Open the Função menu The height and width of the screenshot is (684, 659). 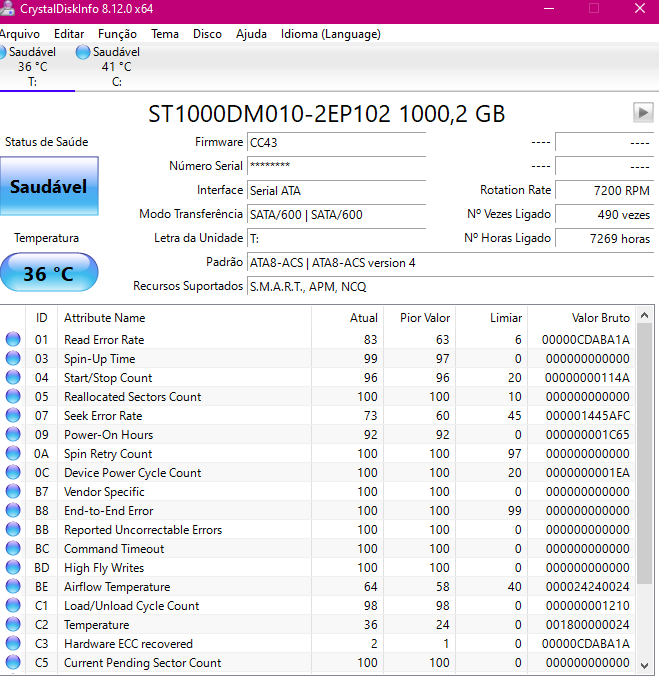[117, 34]
